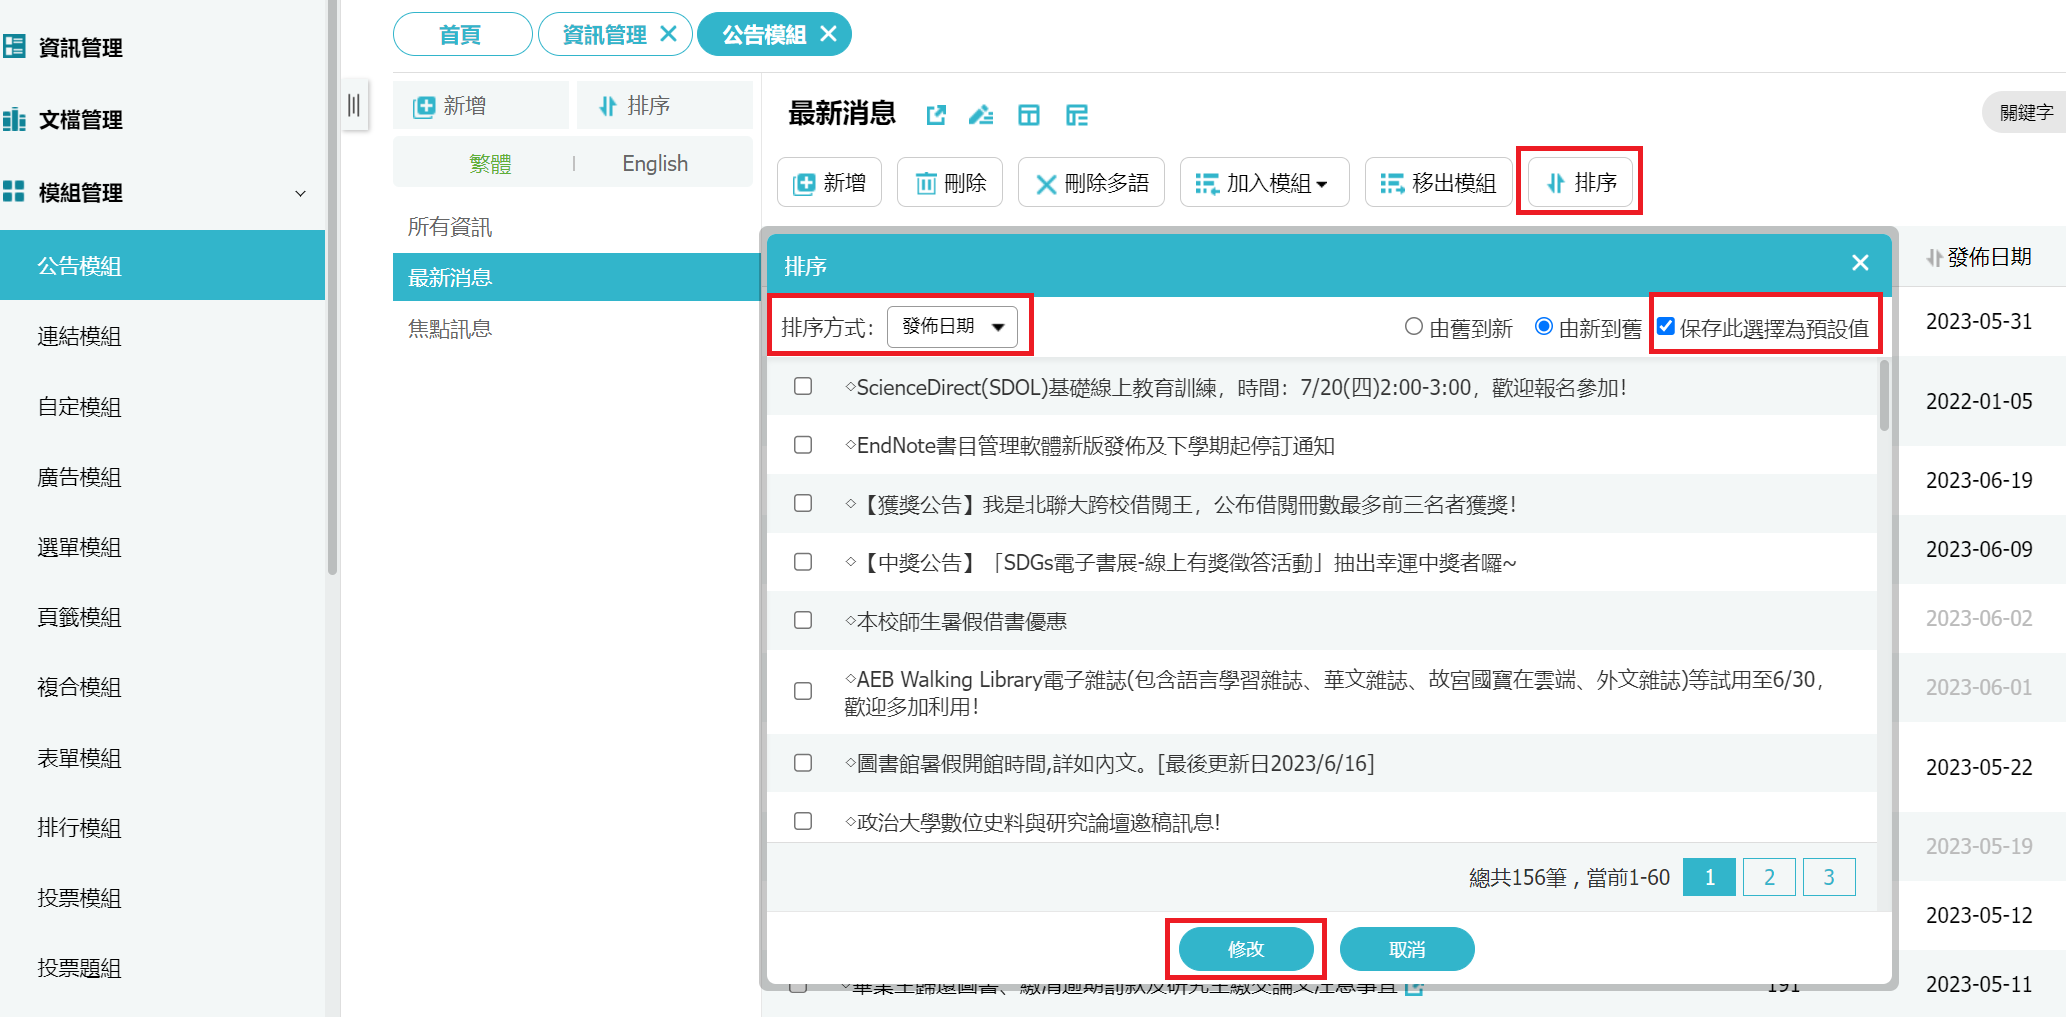Toggle the side panel collapse handle
This screenshot has height=1017, width=2066.
click(x=354, y=104)
